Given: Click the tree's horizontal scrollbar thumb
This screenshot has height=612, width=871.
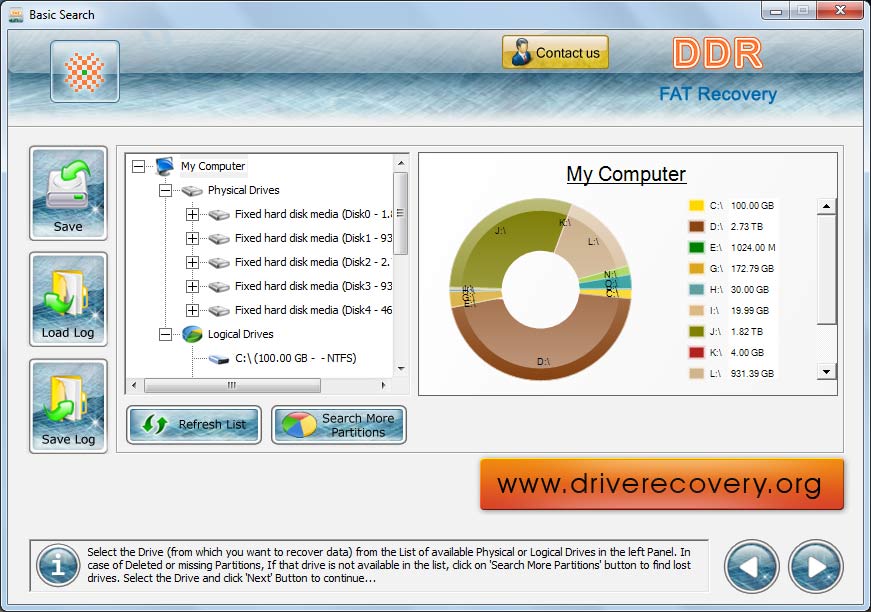Looking at the screenshot, I should 232,385.
